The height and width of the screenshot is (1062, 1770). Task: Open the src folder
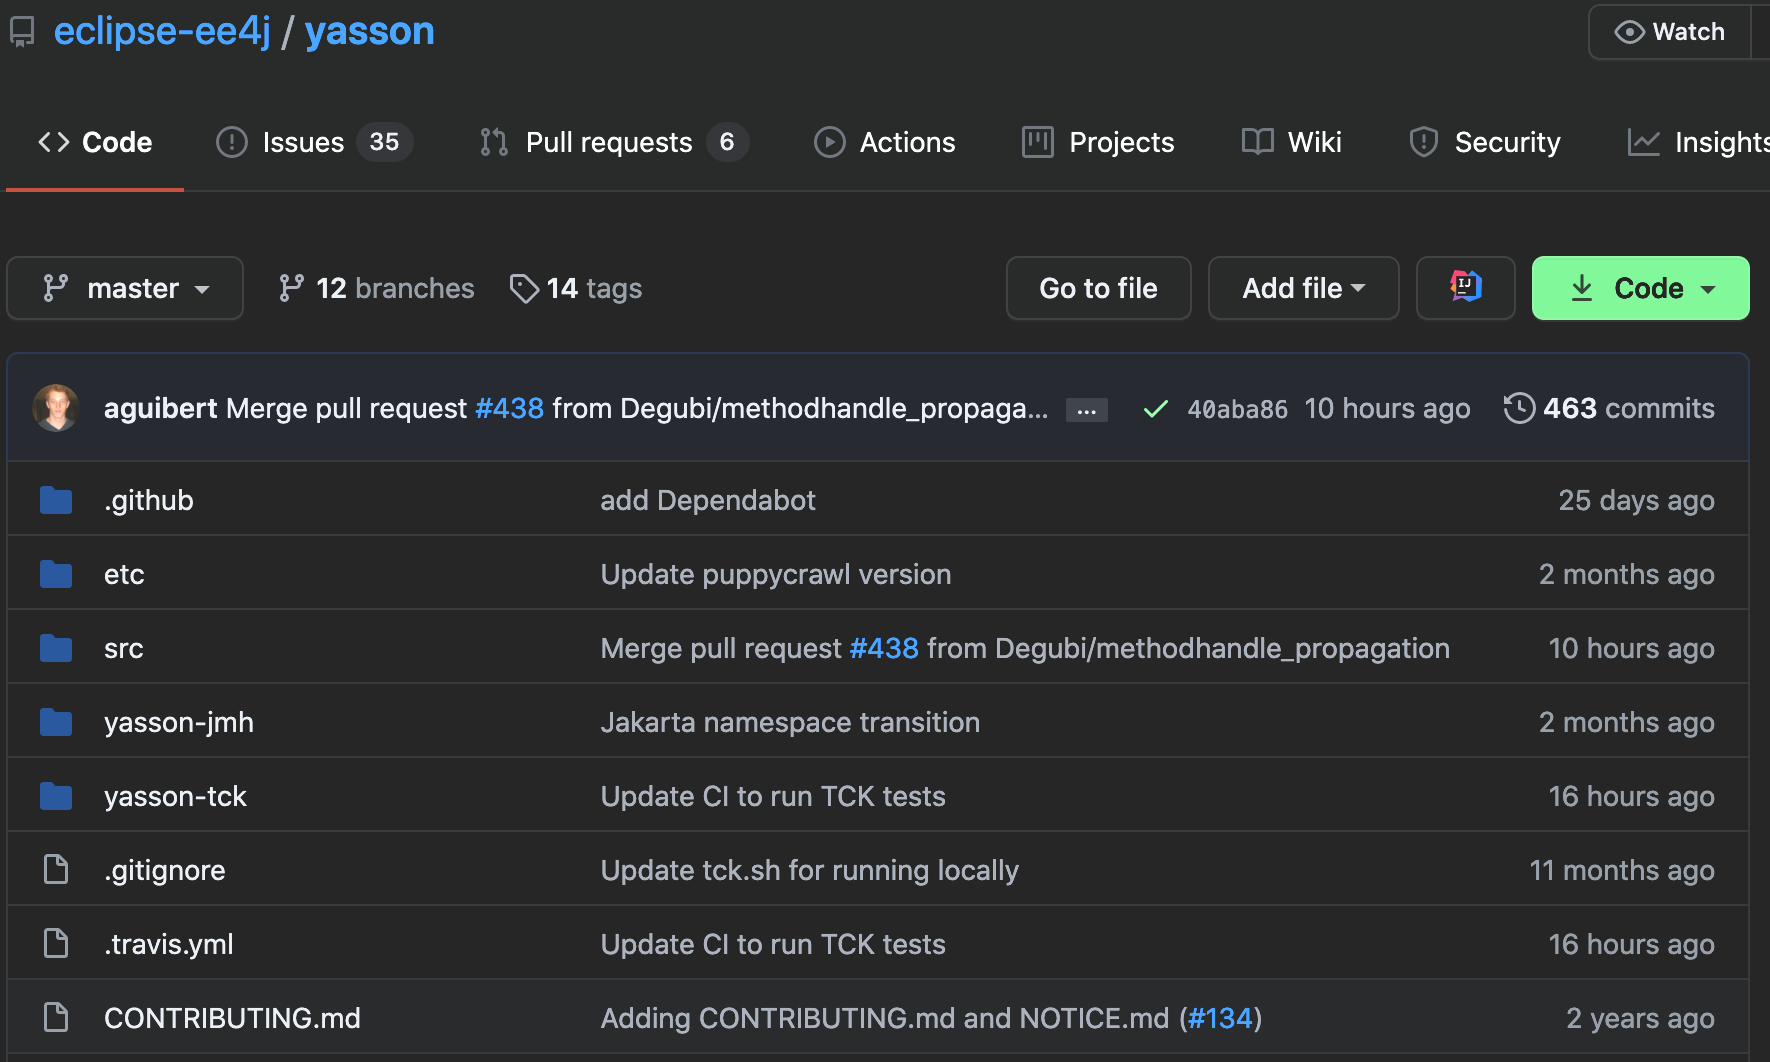tap(123, 648)
